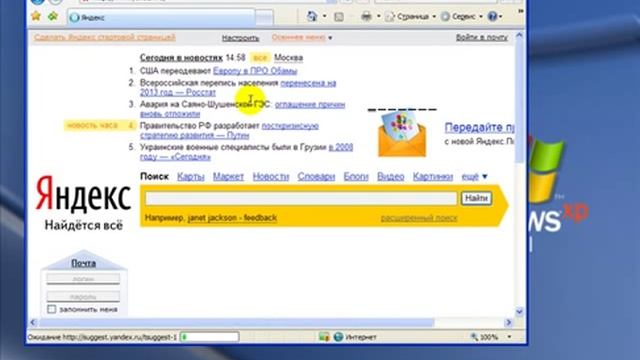Click the Найти search button

[x=476, y=198]
